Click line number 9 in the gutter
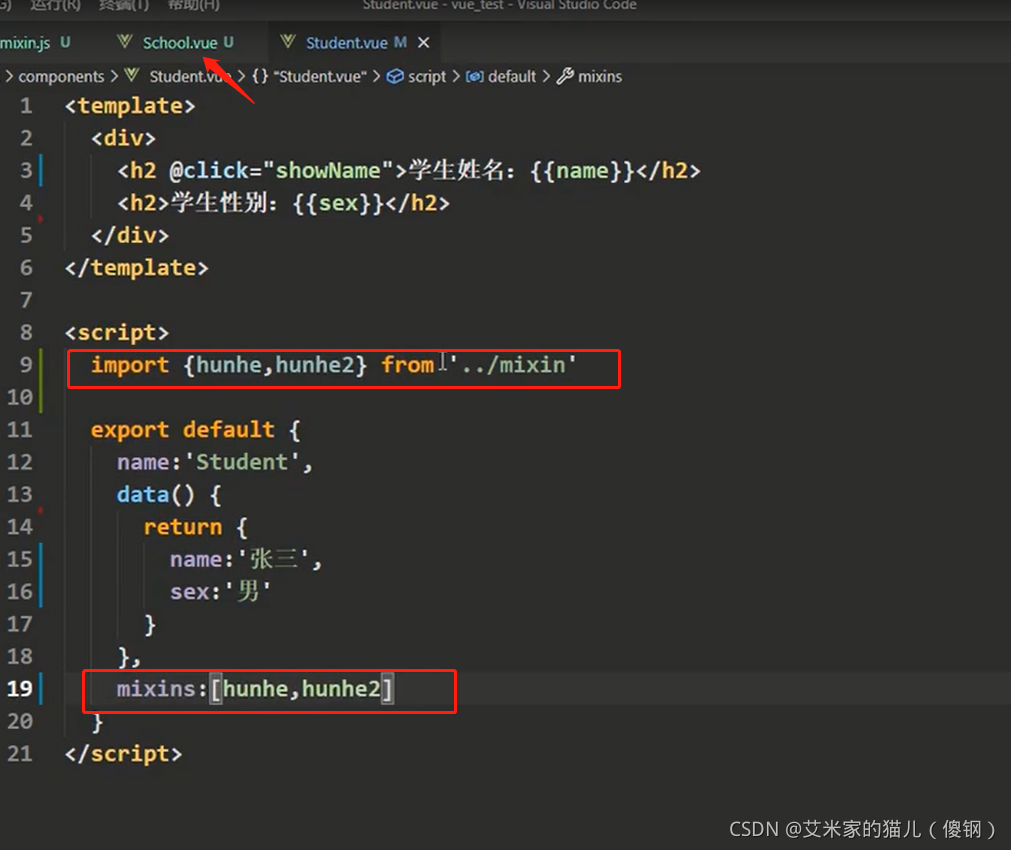Viewport: 1011px width, 850px height. click(26, 364)
